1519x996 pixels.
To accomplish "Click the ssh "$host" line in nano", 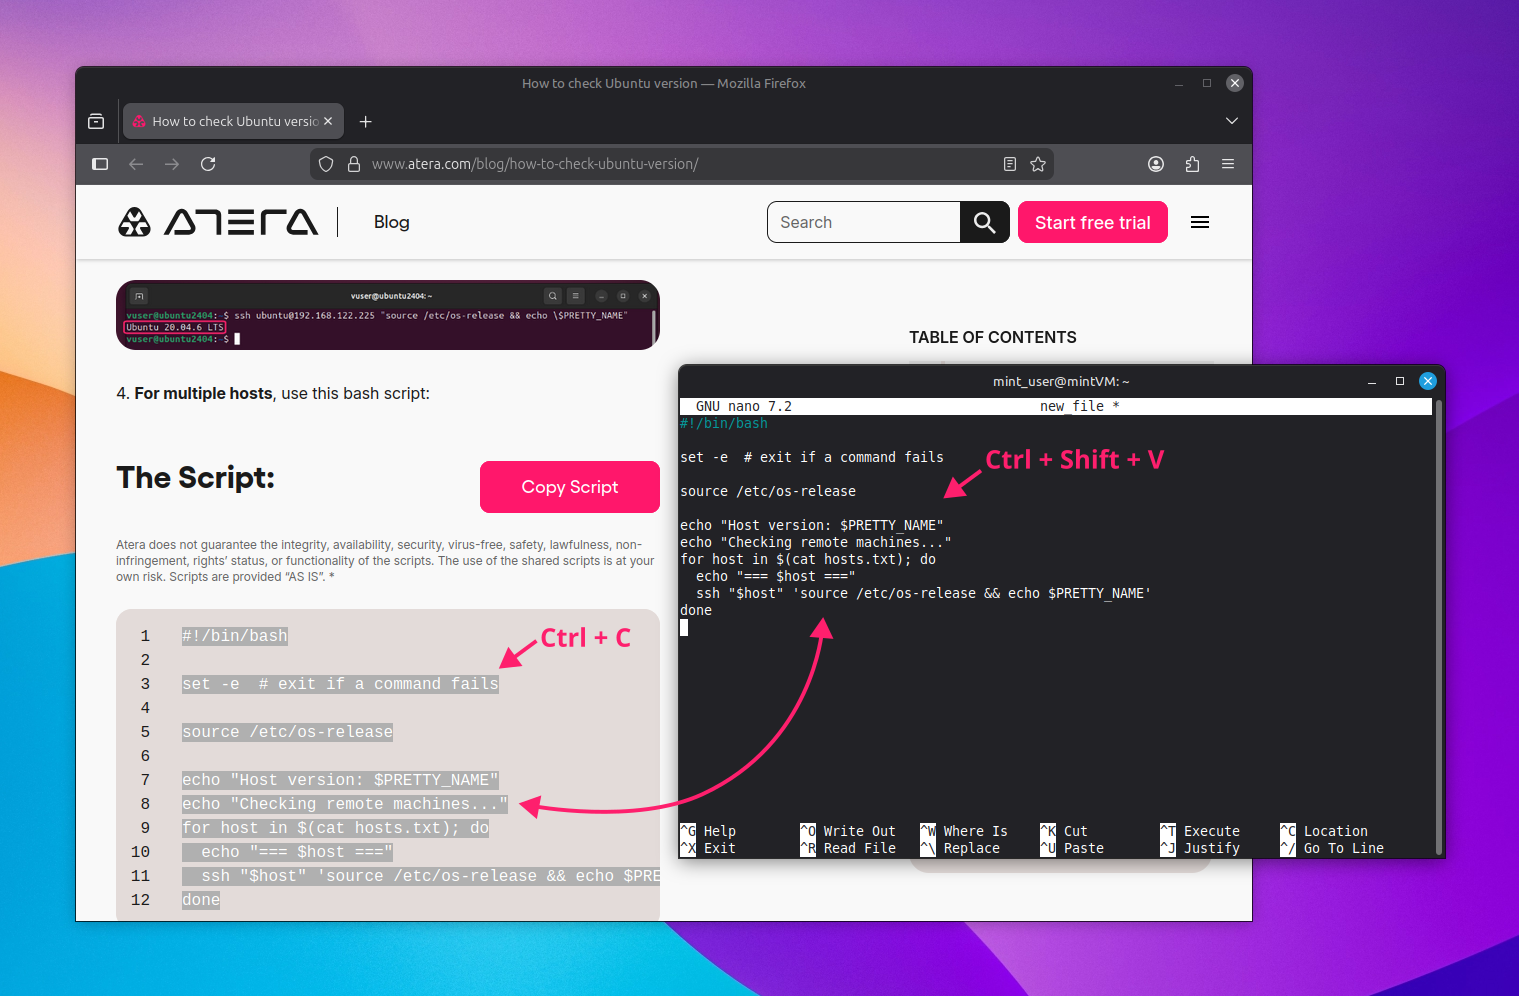I will point(924,593).
